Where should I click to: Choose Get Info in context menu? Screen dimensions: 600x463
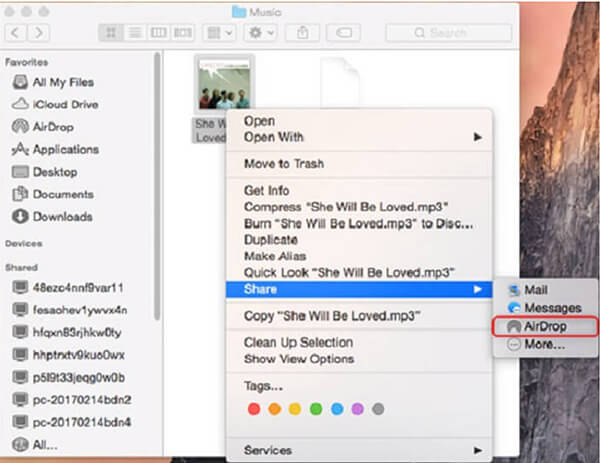[359, 191]
